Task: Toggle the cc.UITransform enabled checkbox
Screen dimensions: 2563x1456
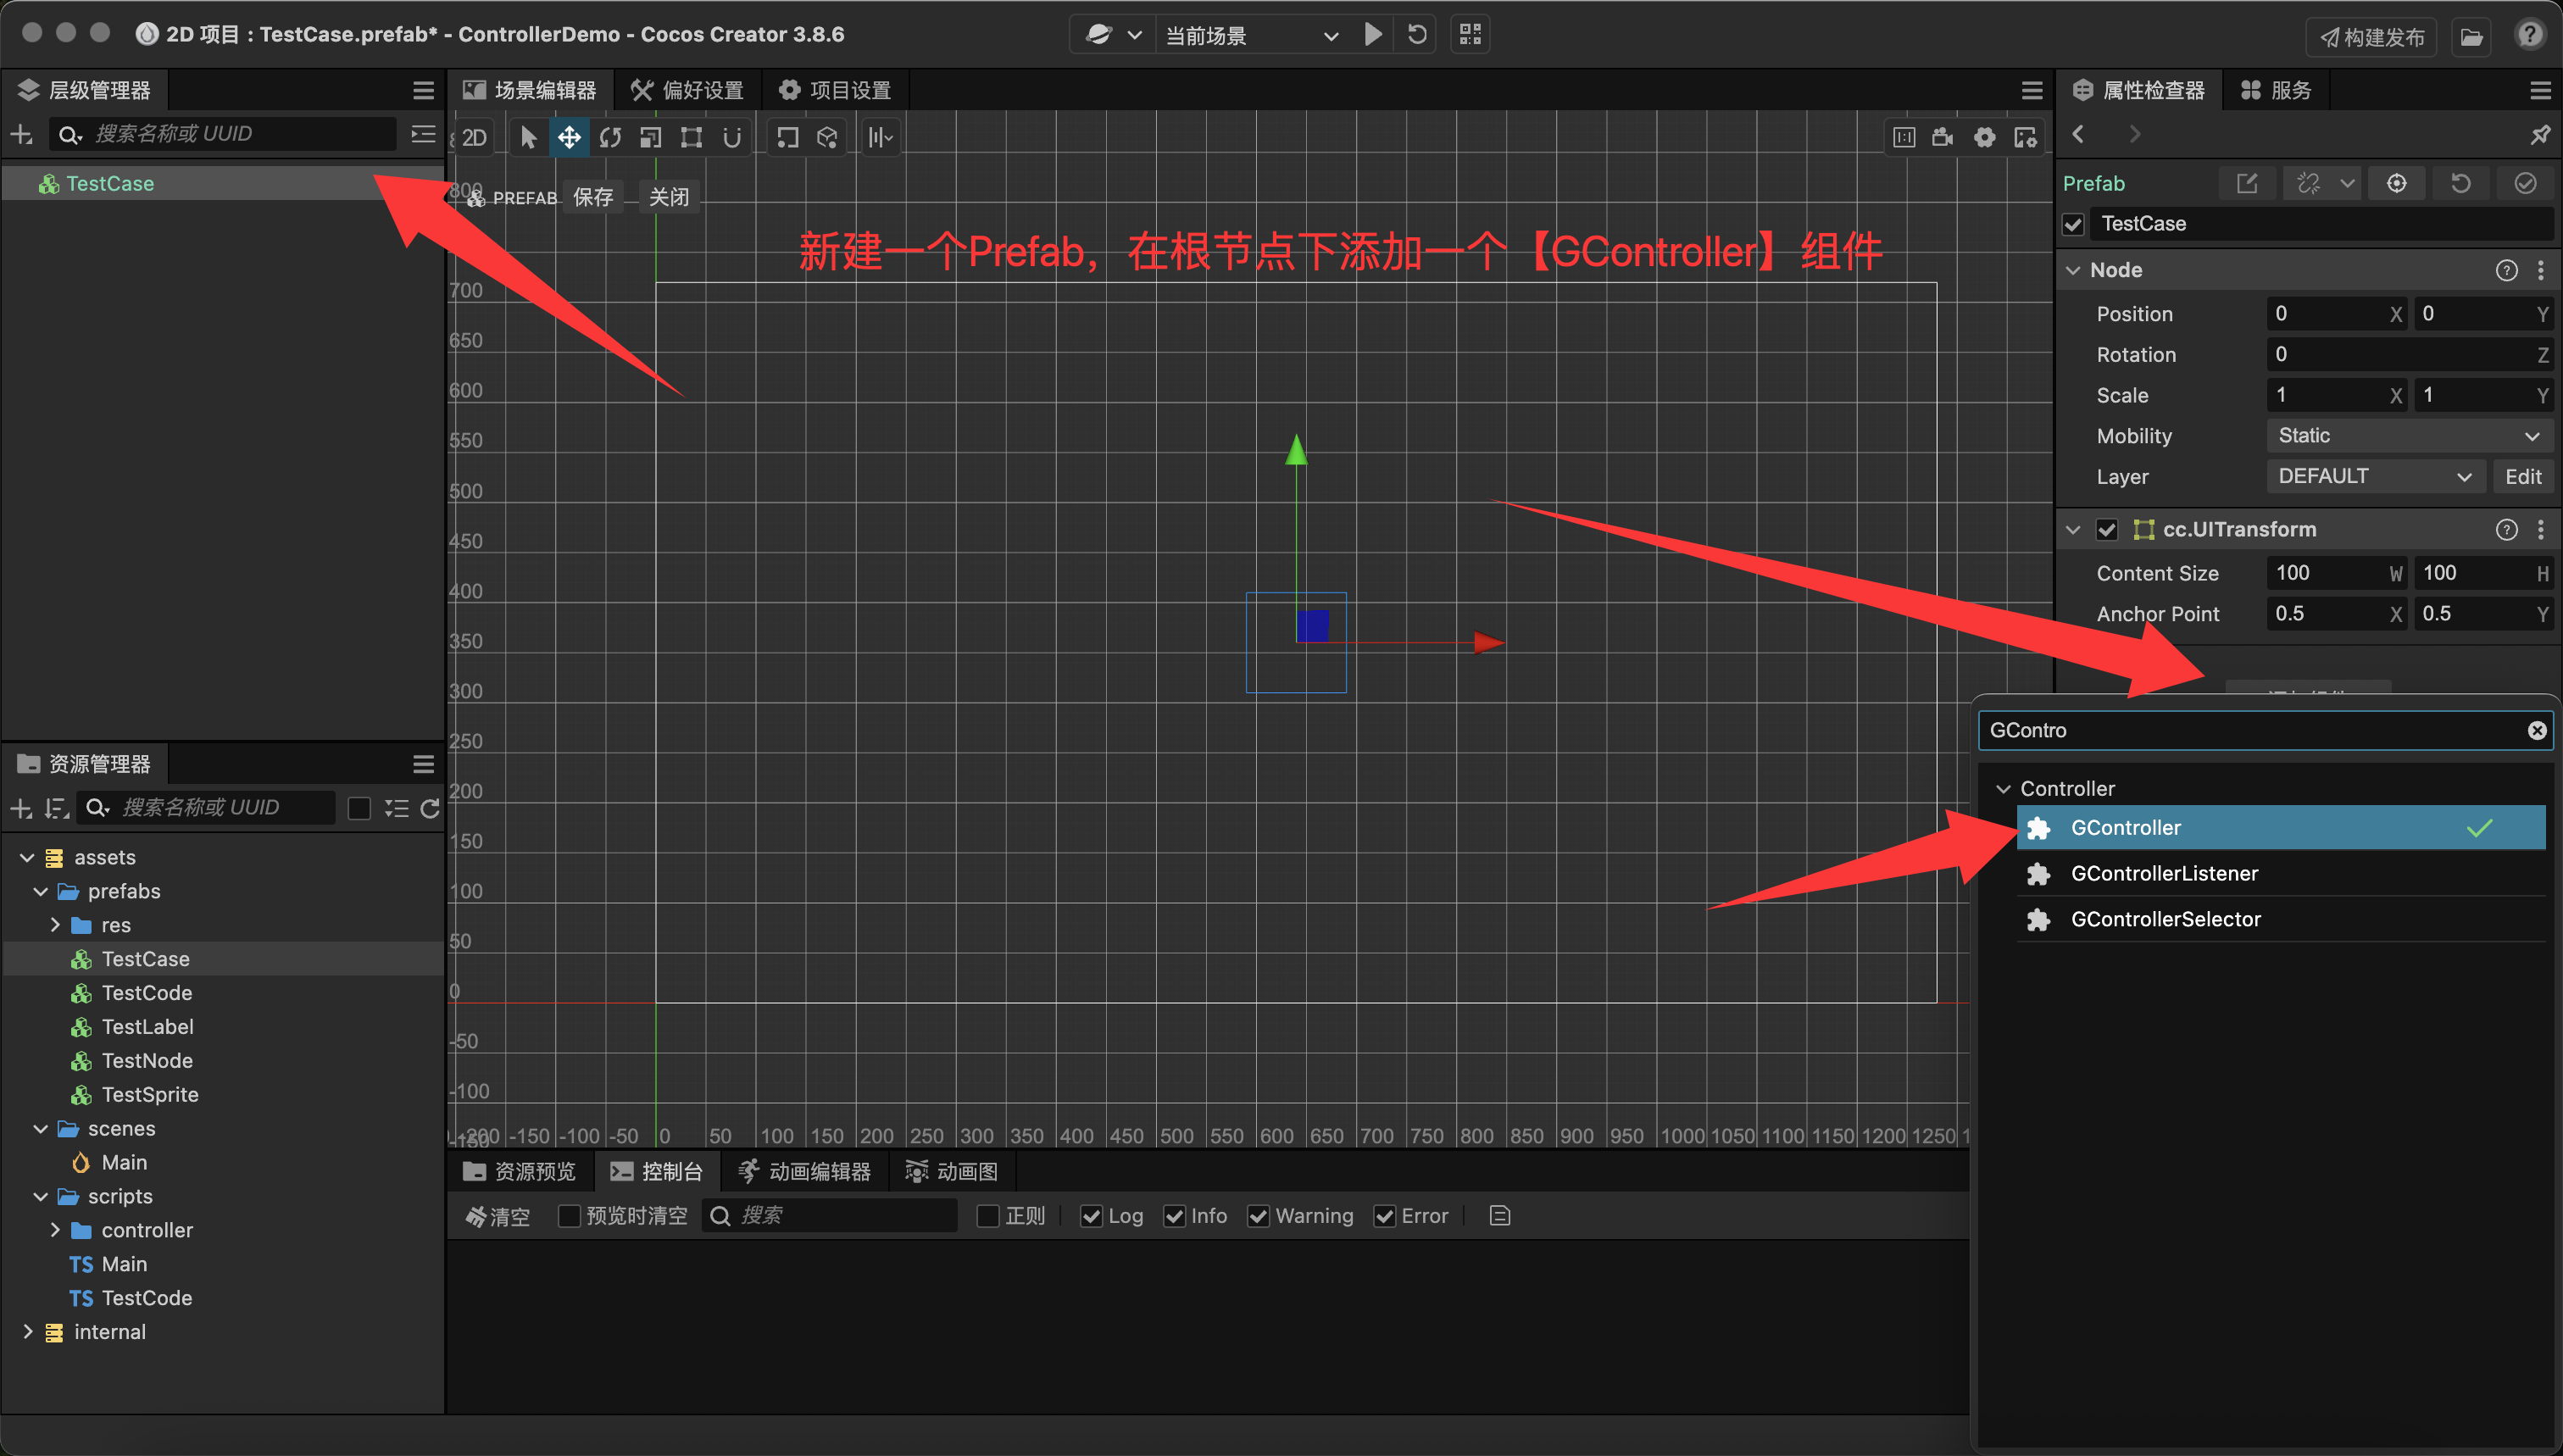Action: [x=2107, y=529]
